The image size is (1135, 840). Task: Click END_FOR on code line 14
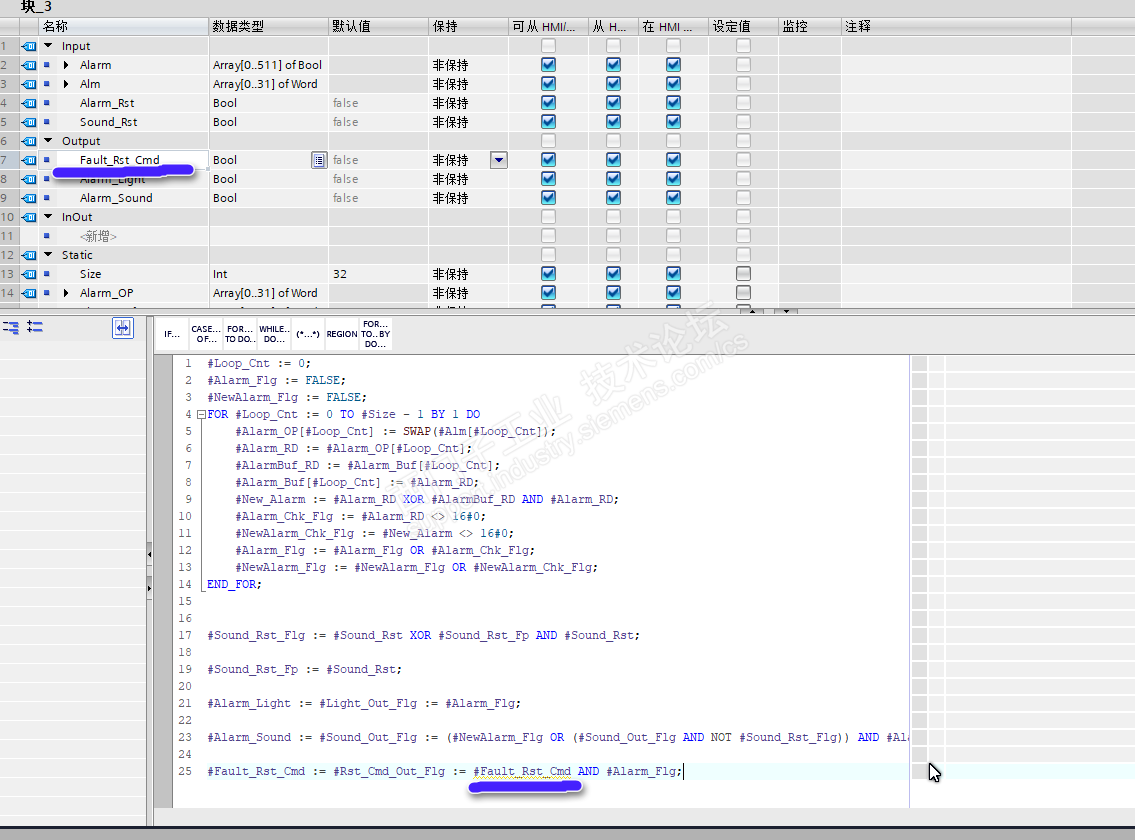[x=234, y=584]
